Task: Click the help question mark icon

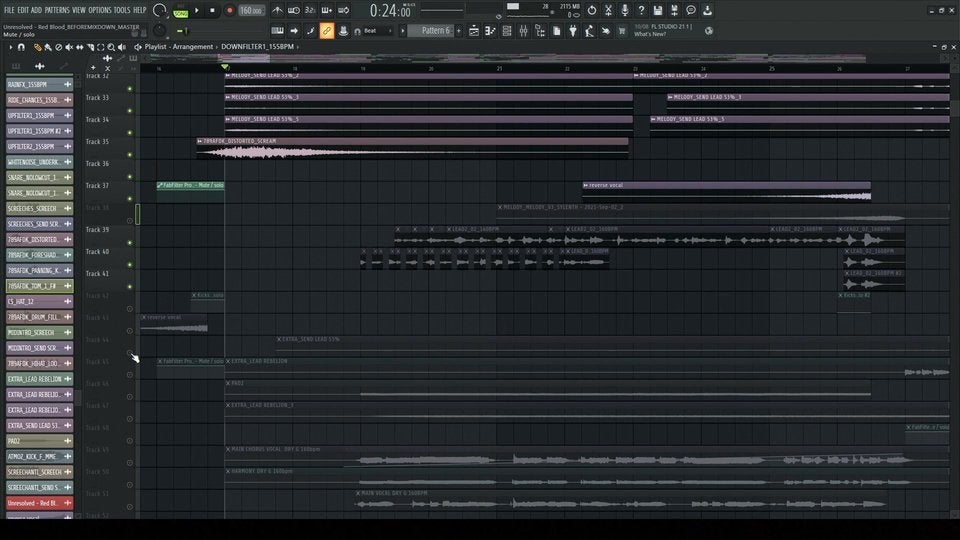Action: click(641, 10)
